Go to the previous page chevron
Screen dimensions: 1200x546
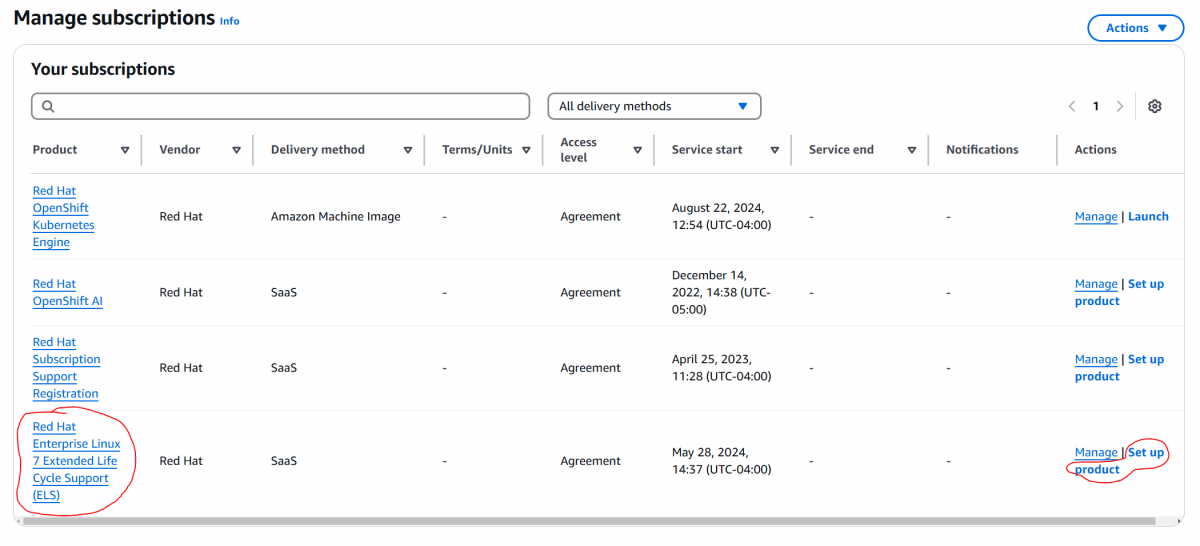pos(1072,106)
